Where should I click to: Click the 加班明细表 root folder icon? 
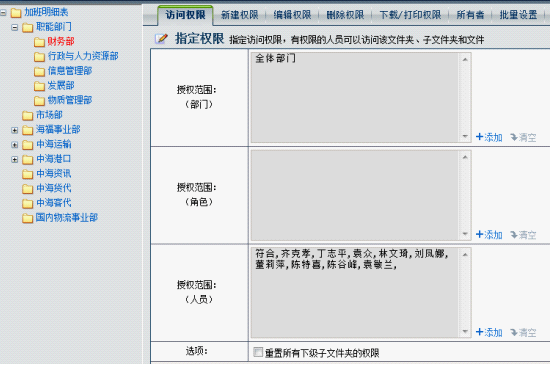tap(16, 13)
